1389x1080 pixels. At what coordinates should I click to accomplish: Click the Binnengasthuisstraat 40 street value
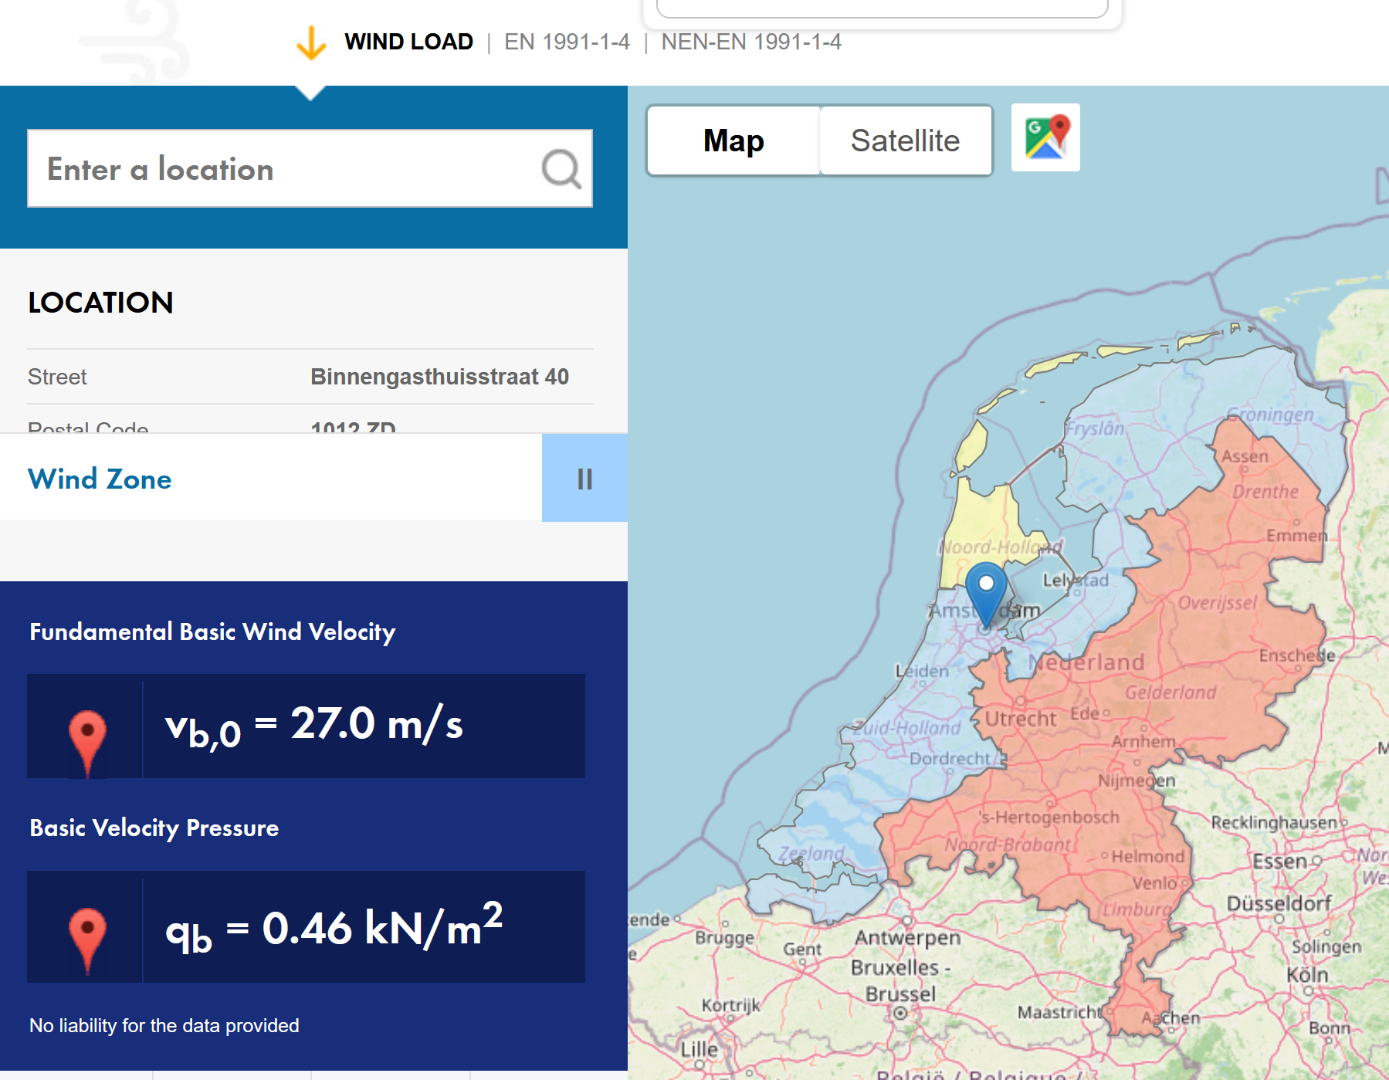click(x=439, y=377)
